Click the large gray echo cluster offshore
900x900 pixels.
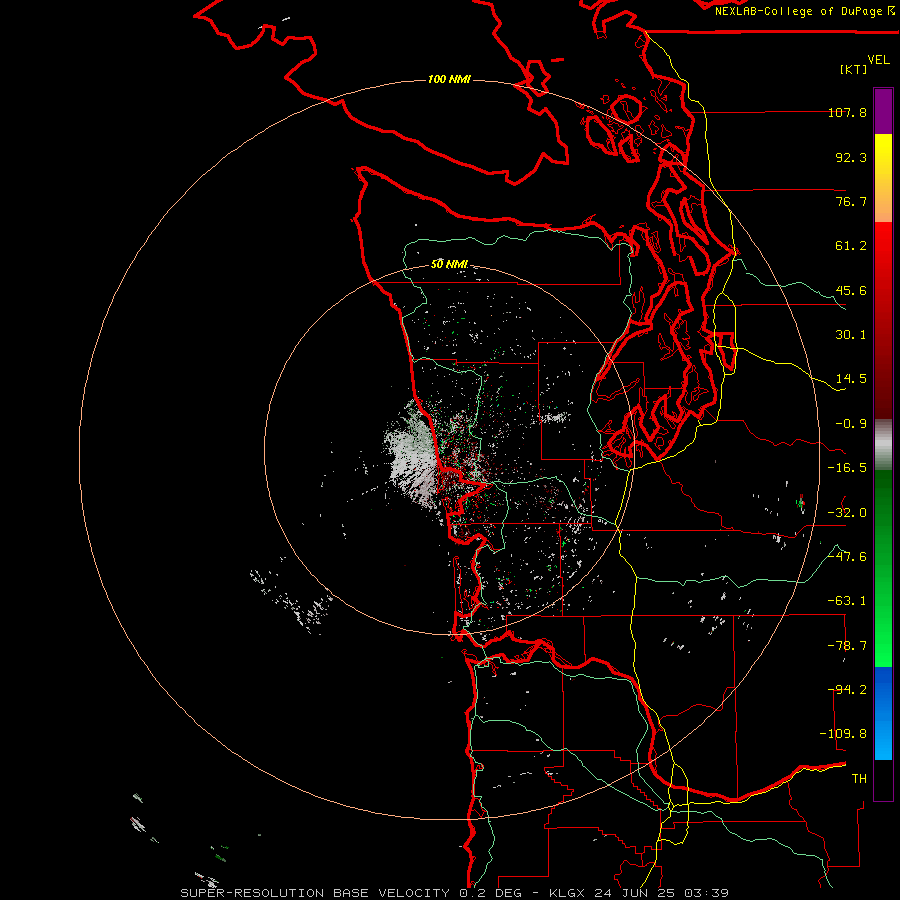coord(411,455)
